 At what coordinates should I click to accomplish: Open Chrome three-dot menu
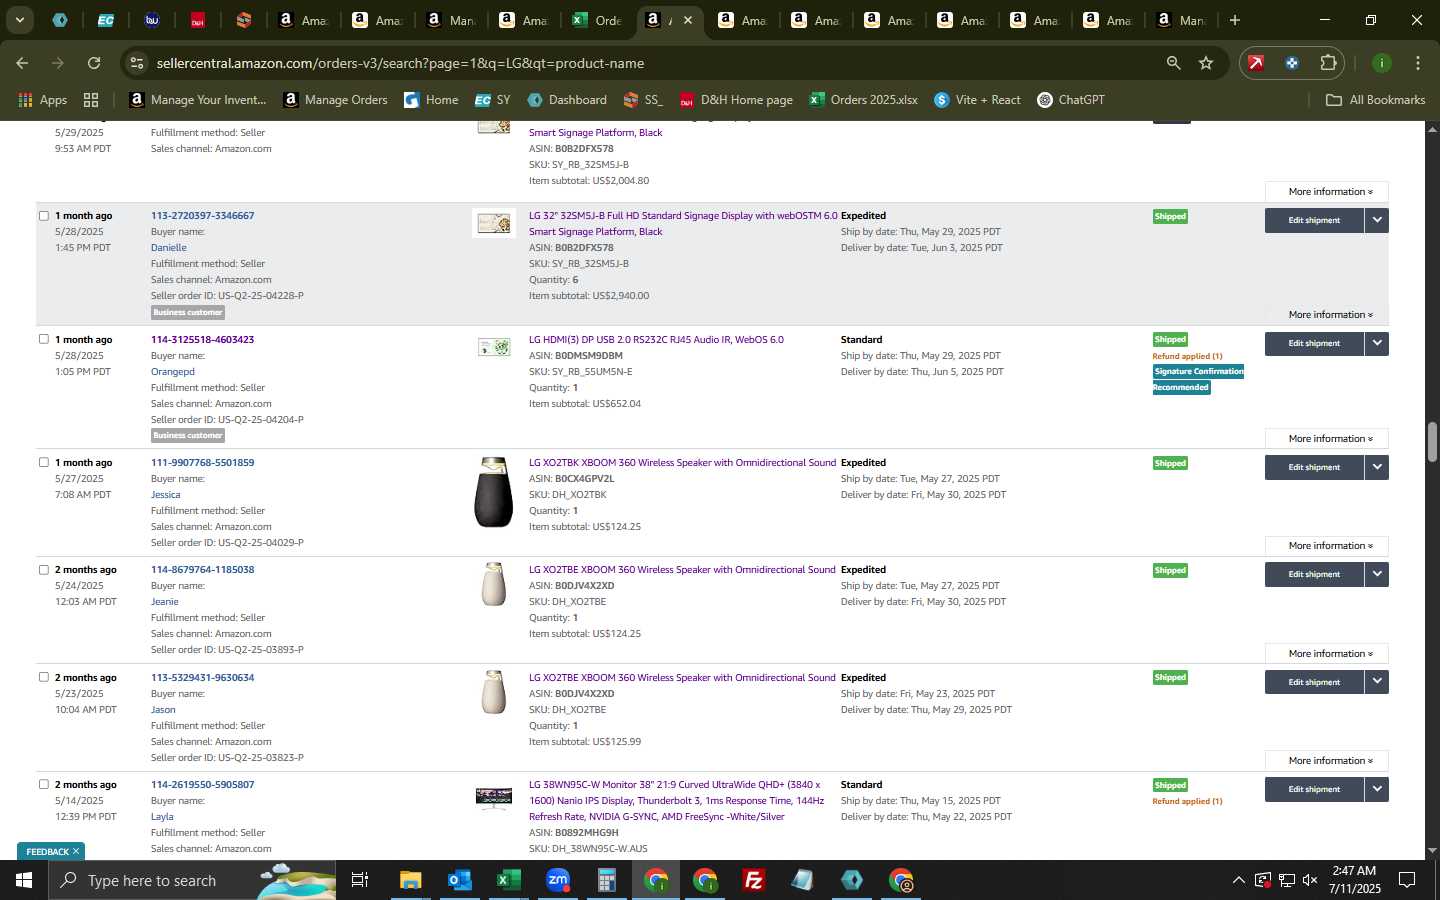point(1417,63)
